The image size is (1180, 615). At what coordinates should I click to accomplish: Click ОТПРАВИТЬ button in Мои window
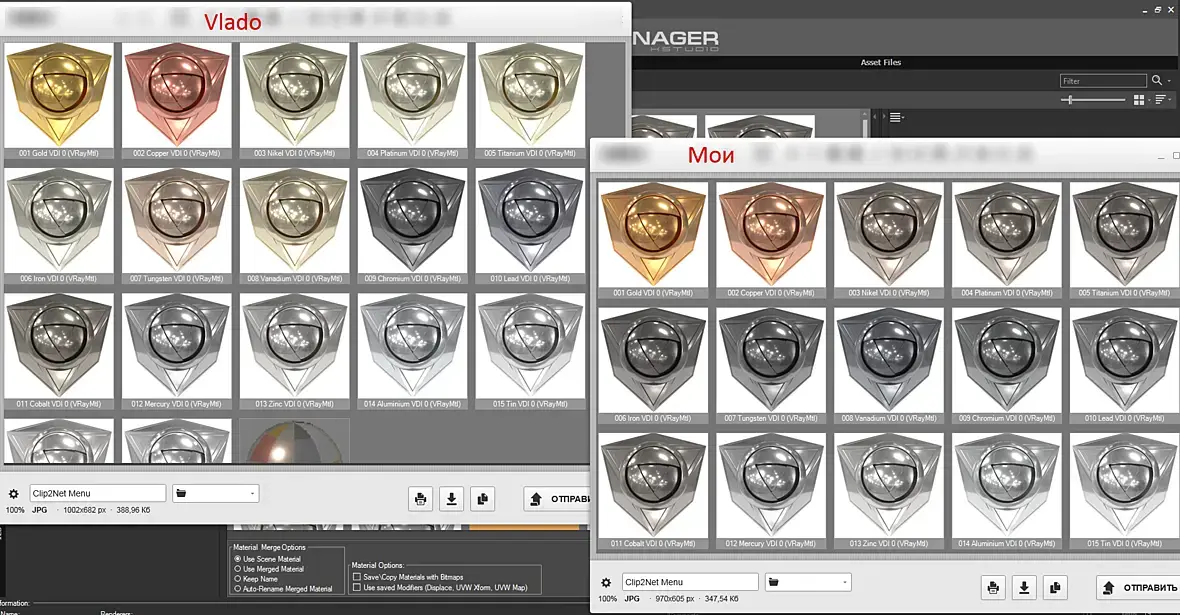pyautogui.click(x=1139, y=588)
